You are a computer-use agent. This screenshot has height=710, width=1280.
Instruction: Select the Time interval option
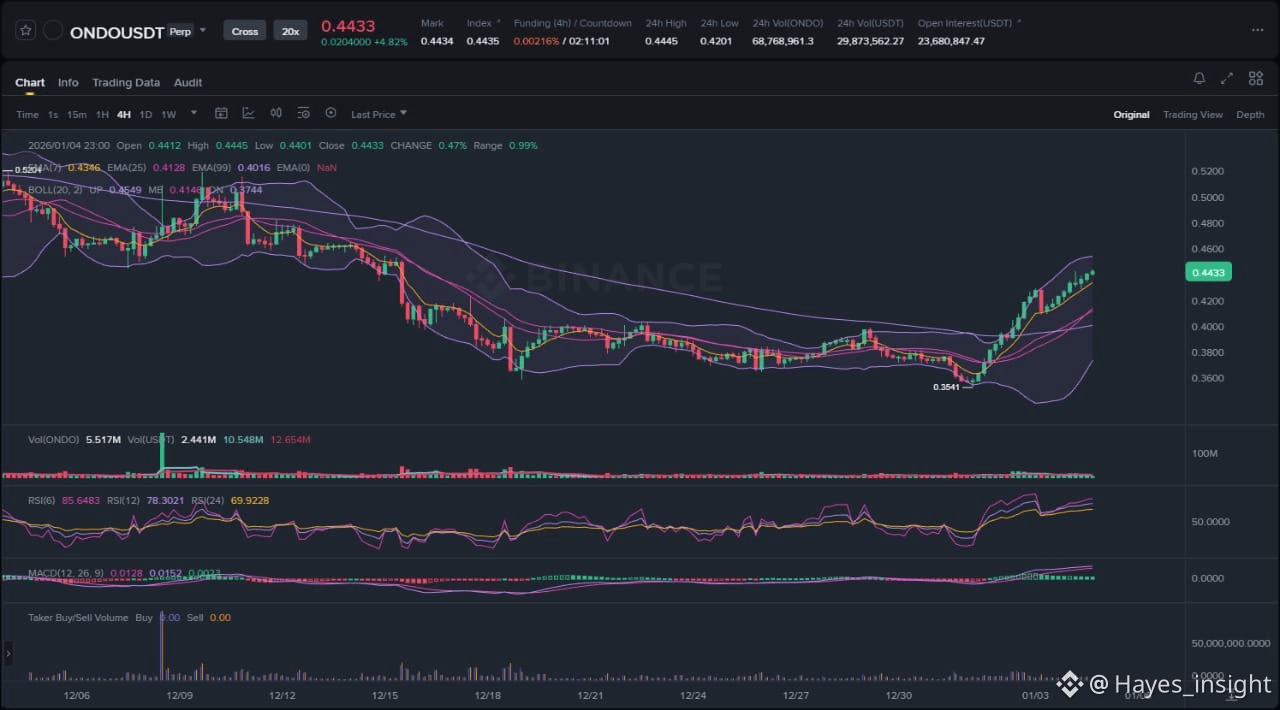[27, 114]
